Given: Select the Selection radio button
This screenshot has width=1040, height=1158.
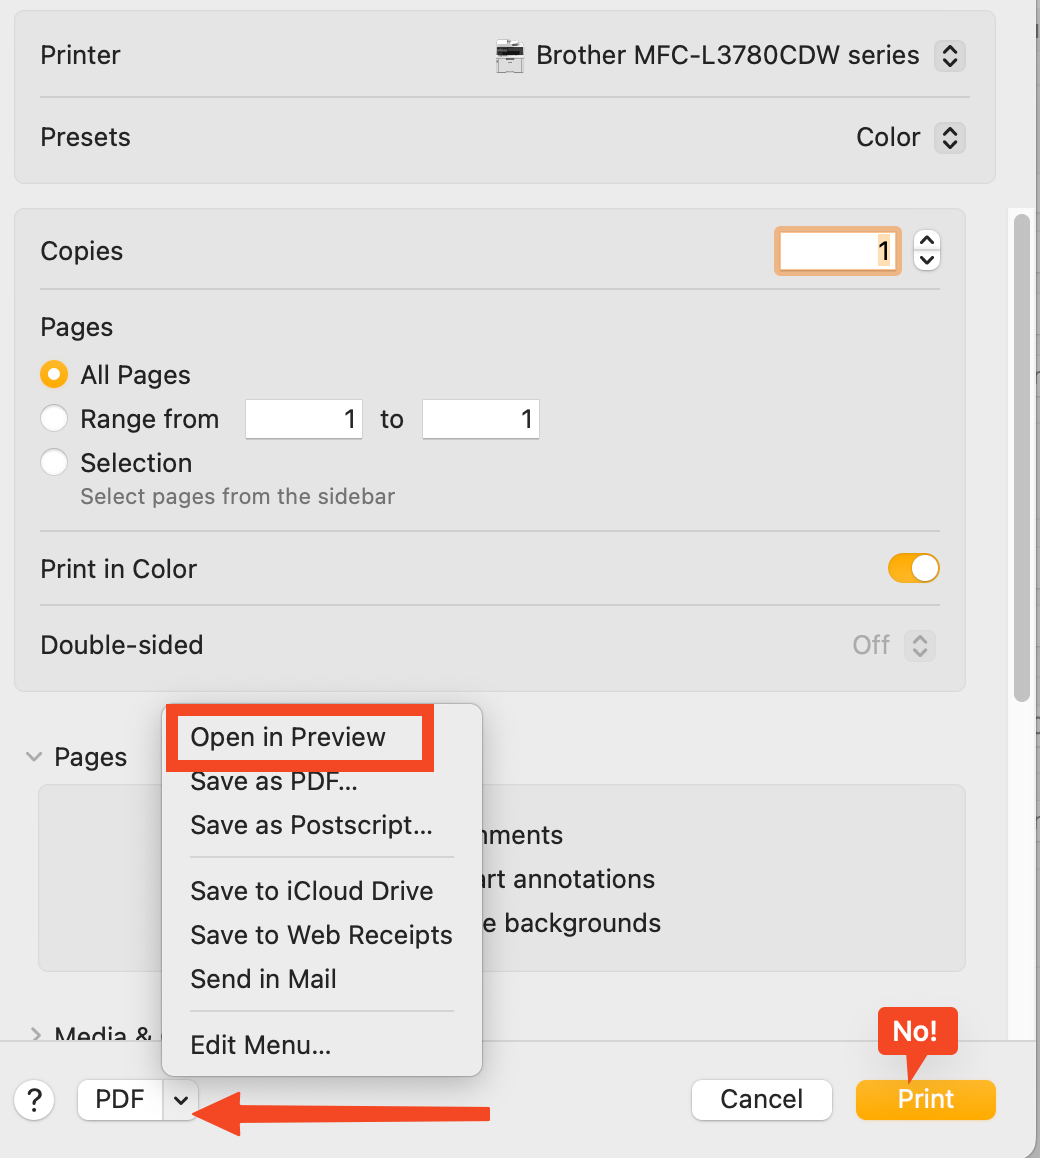Looking at the screenshot, I should pos(54,462).
